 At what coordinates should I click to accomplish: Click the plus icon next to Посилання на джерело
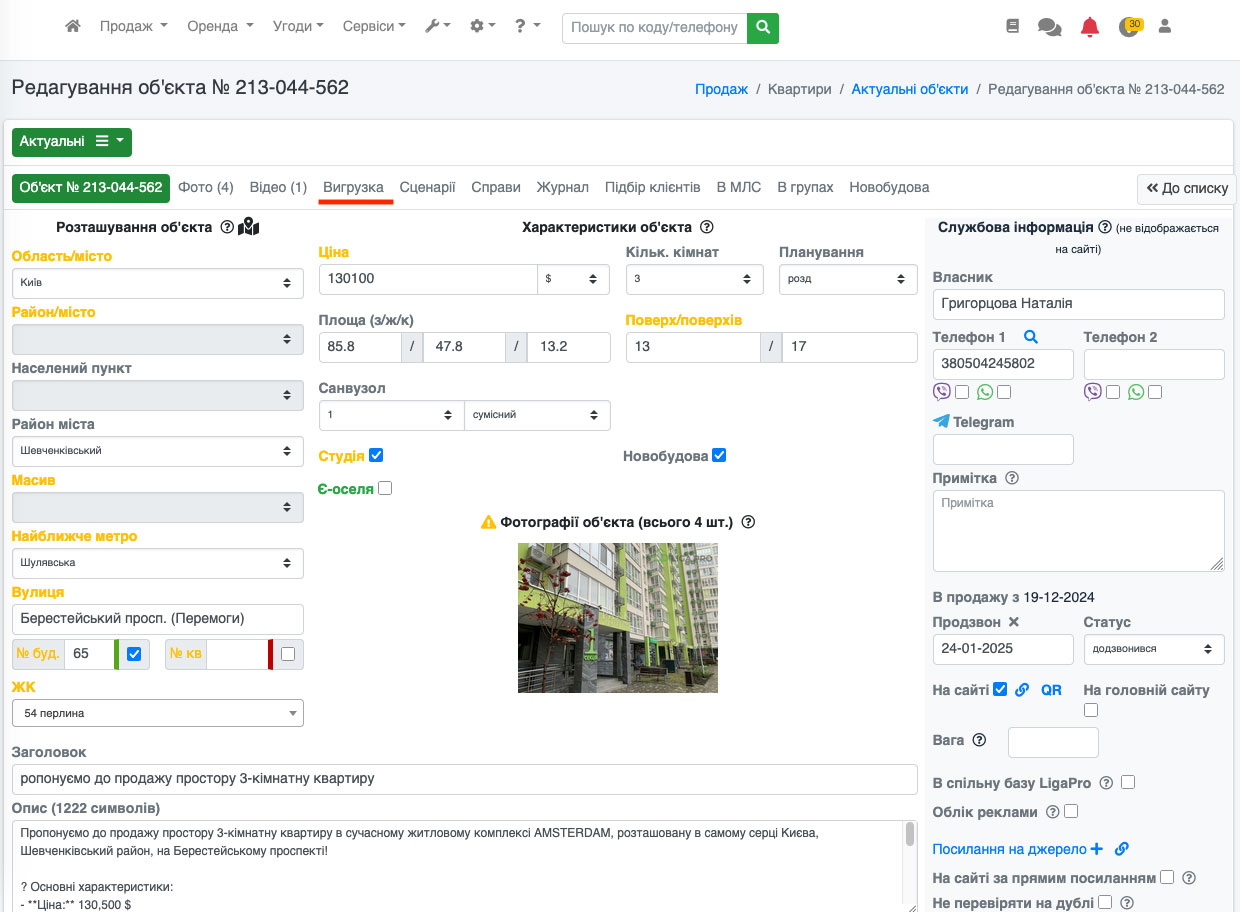click(1096, 849)
